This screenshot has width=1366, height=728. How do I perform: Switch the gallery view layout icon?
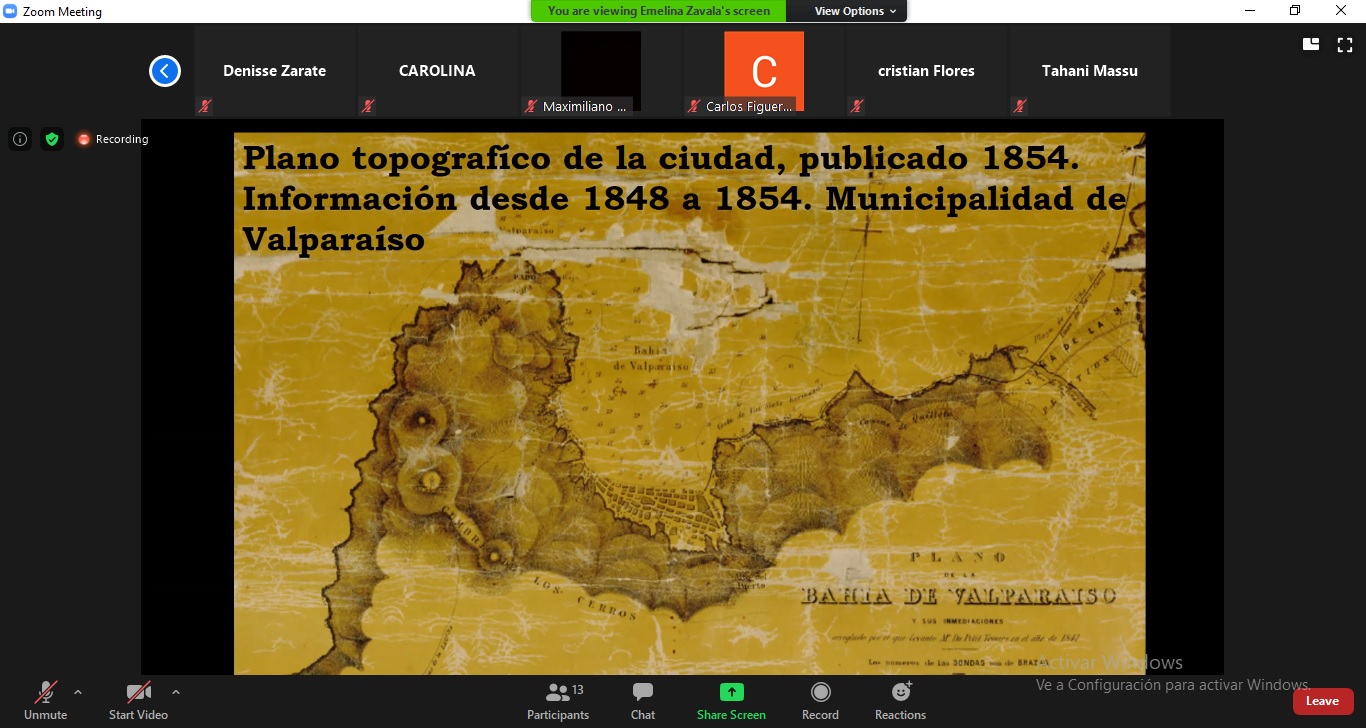tap(1311, 44)
